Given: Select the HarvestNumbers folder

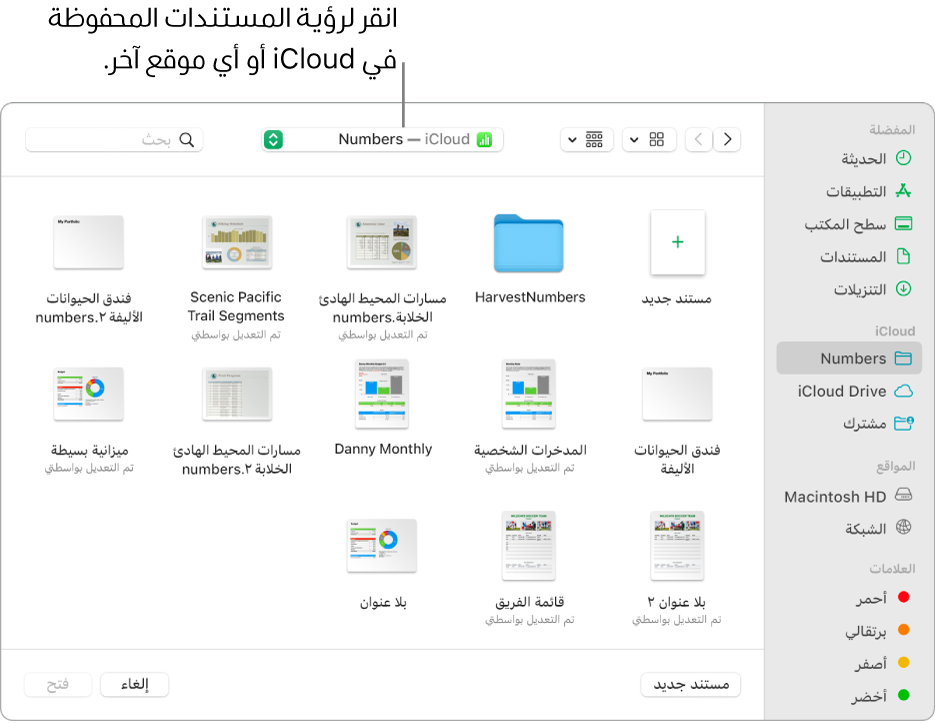Looking at the screenshot, I should [529, 243].
